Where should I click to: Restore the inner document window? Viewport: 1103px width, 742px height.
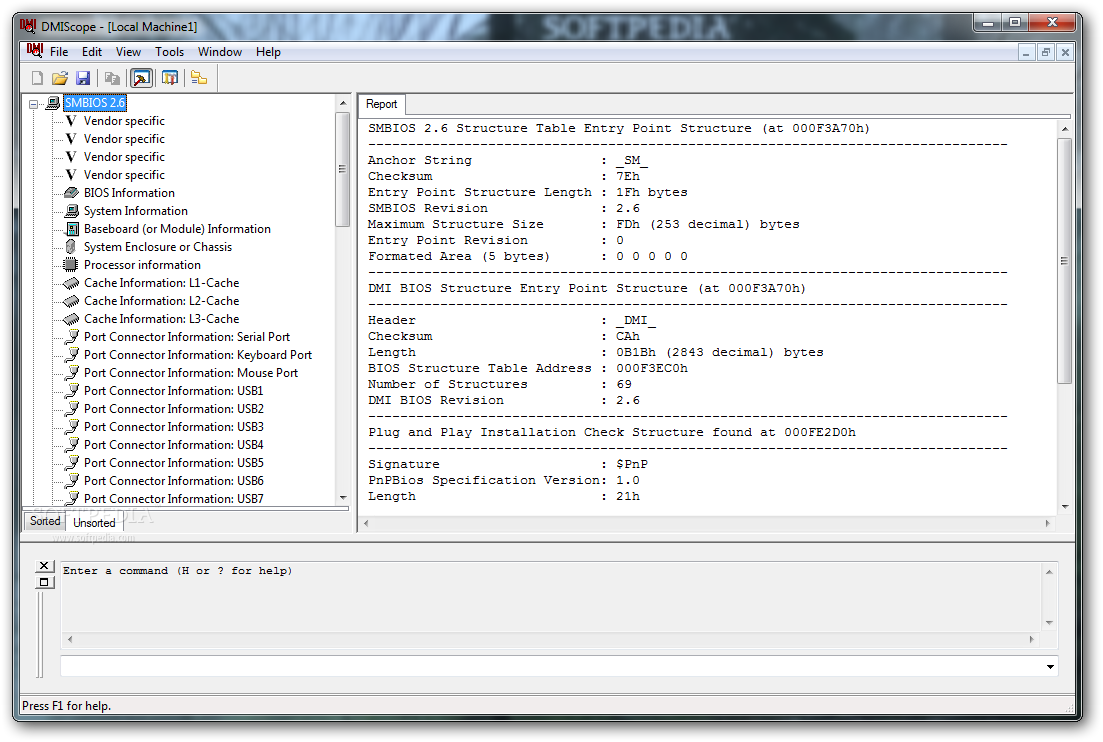point(1046,52)
